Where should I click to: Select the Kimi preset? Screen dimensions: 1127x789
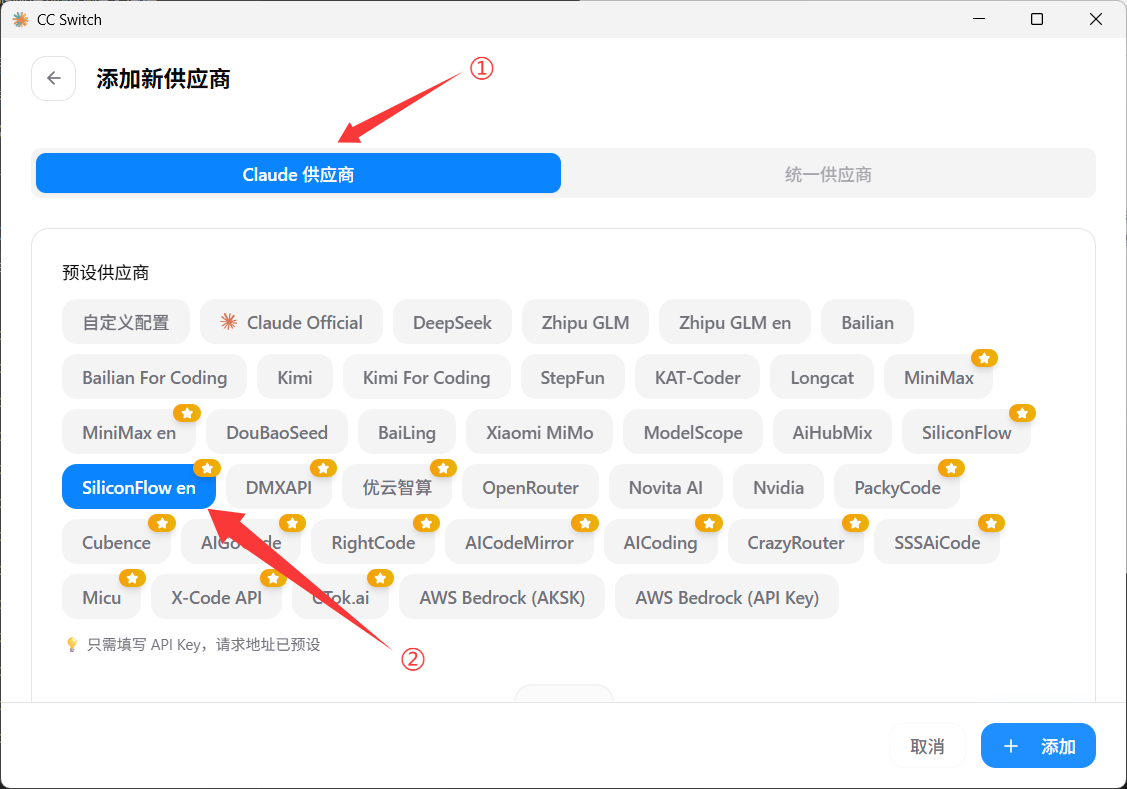click(295, 377)
